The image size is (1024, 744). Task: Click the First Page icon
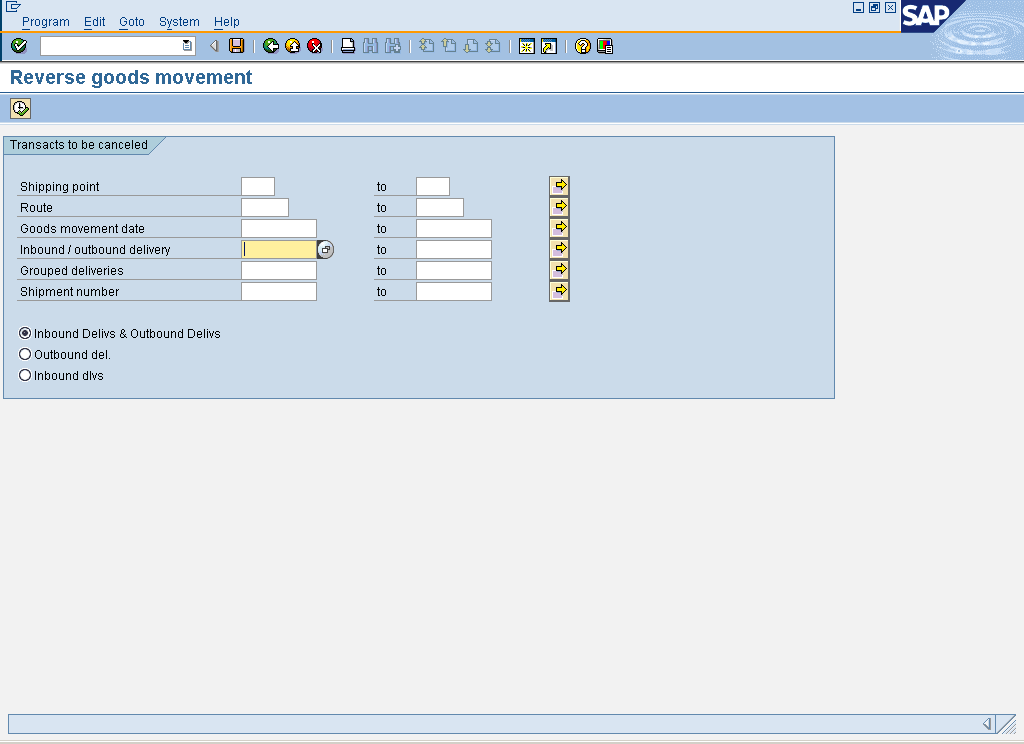click(x=426, y=46)
